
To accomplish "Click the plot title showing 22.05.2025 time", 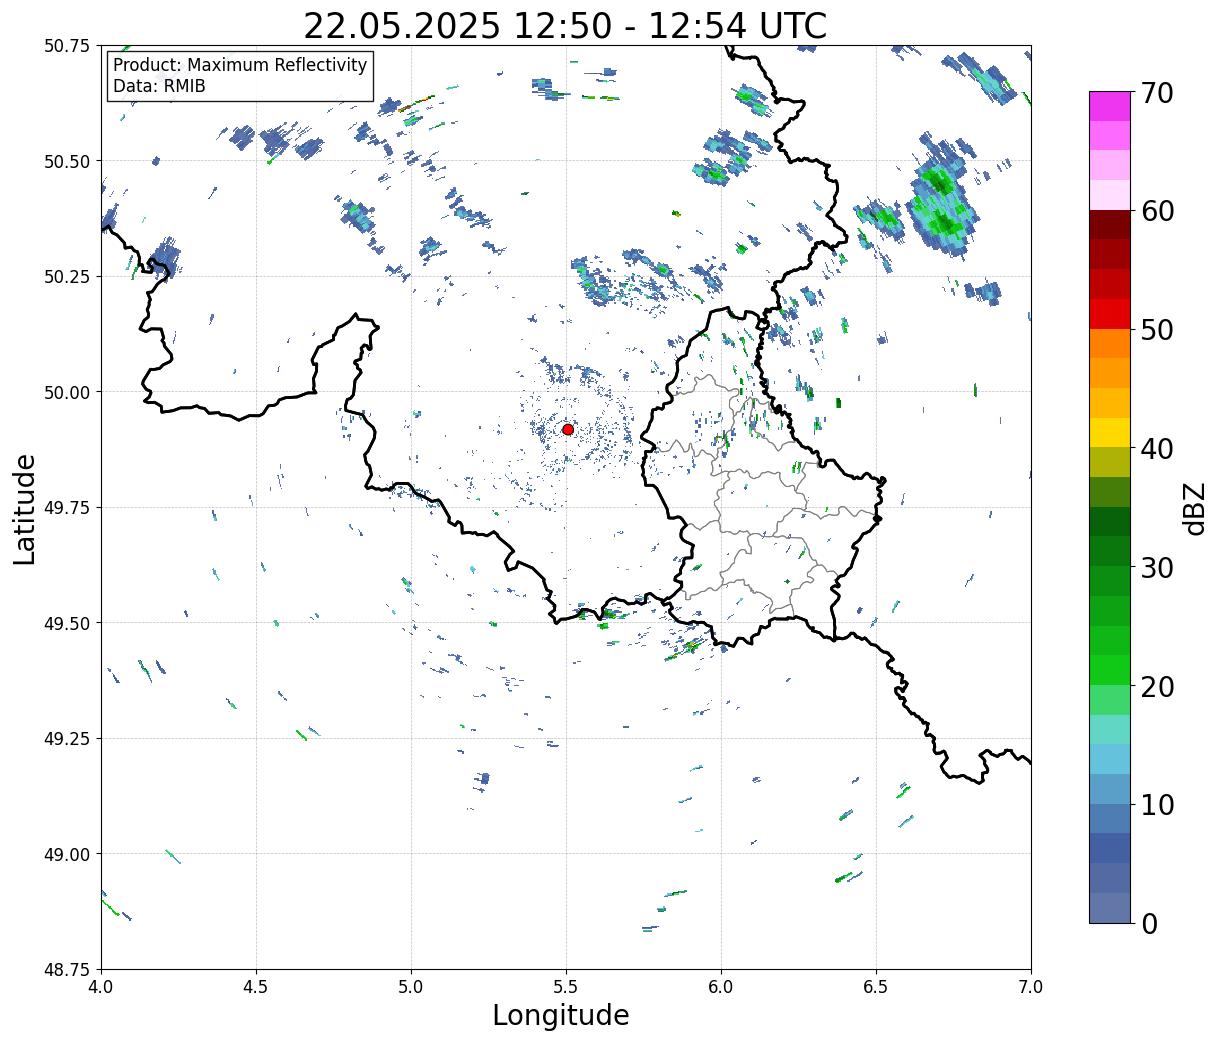I will coord(565,26).
